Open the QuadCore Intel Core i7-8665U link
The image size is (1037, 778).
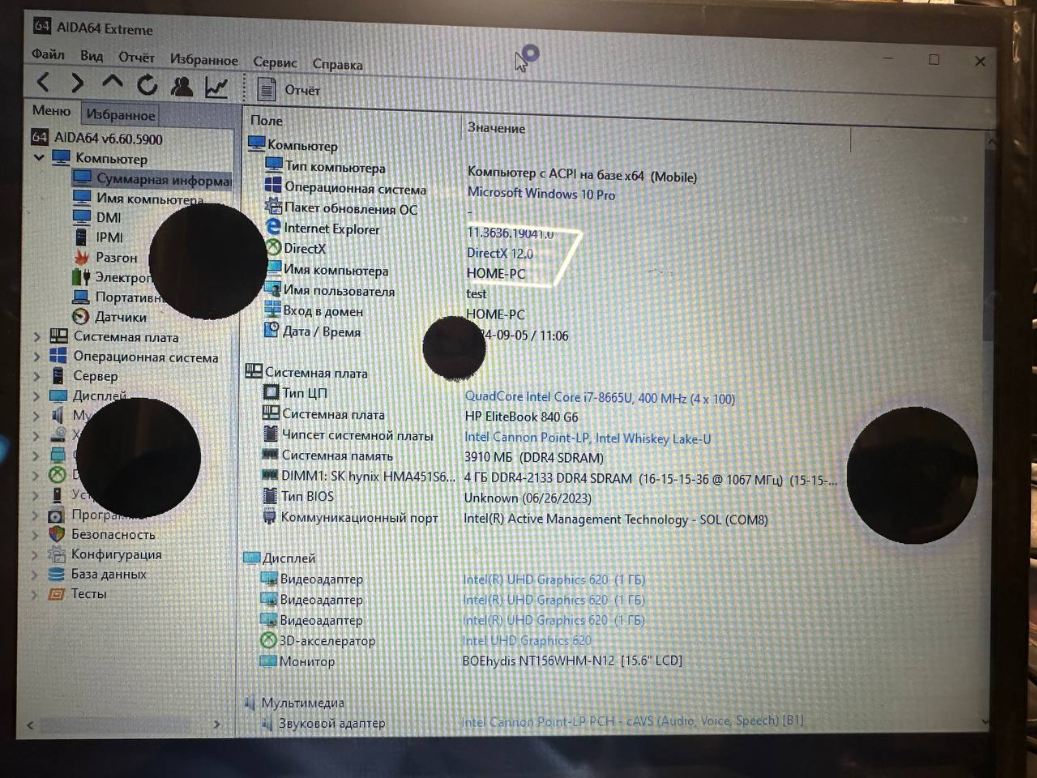(x=600, y=398)
